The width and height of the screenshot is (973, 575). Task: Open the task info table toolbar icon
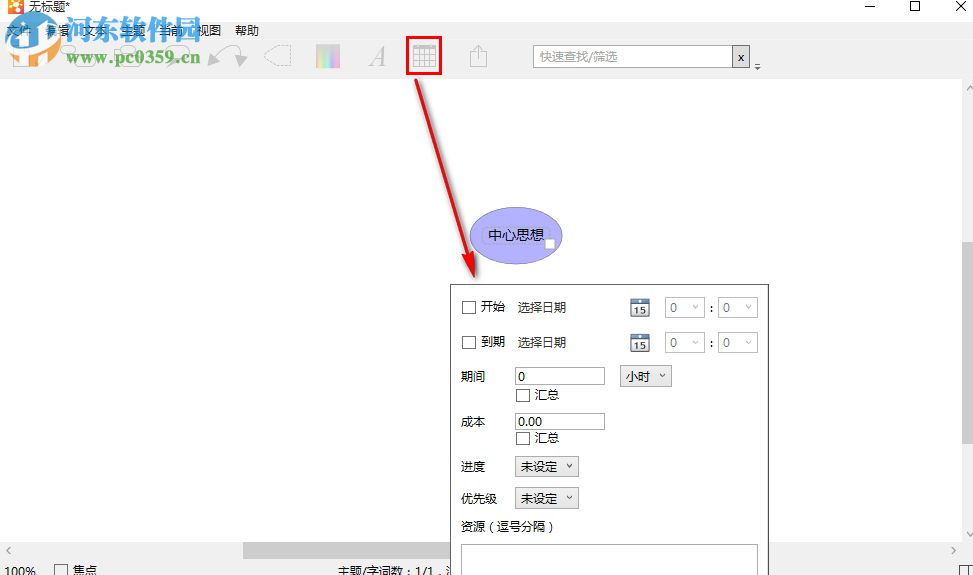(x=424, y=56)
